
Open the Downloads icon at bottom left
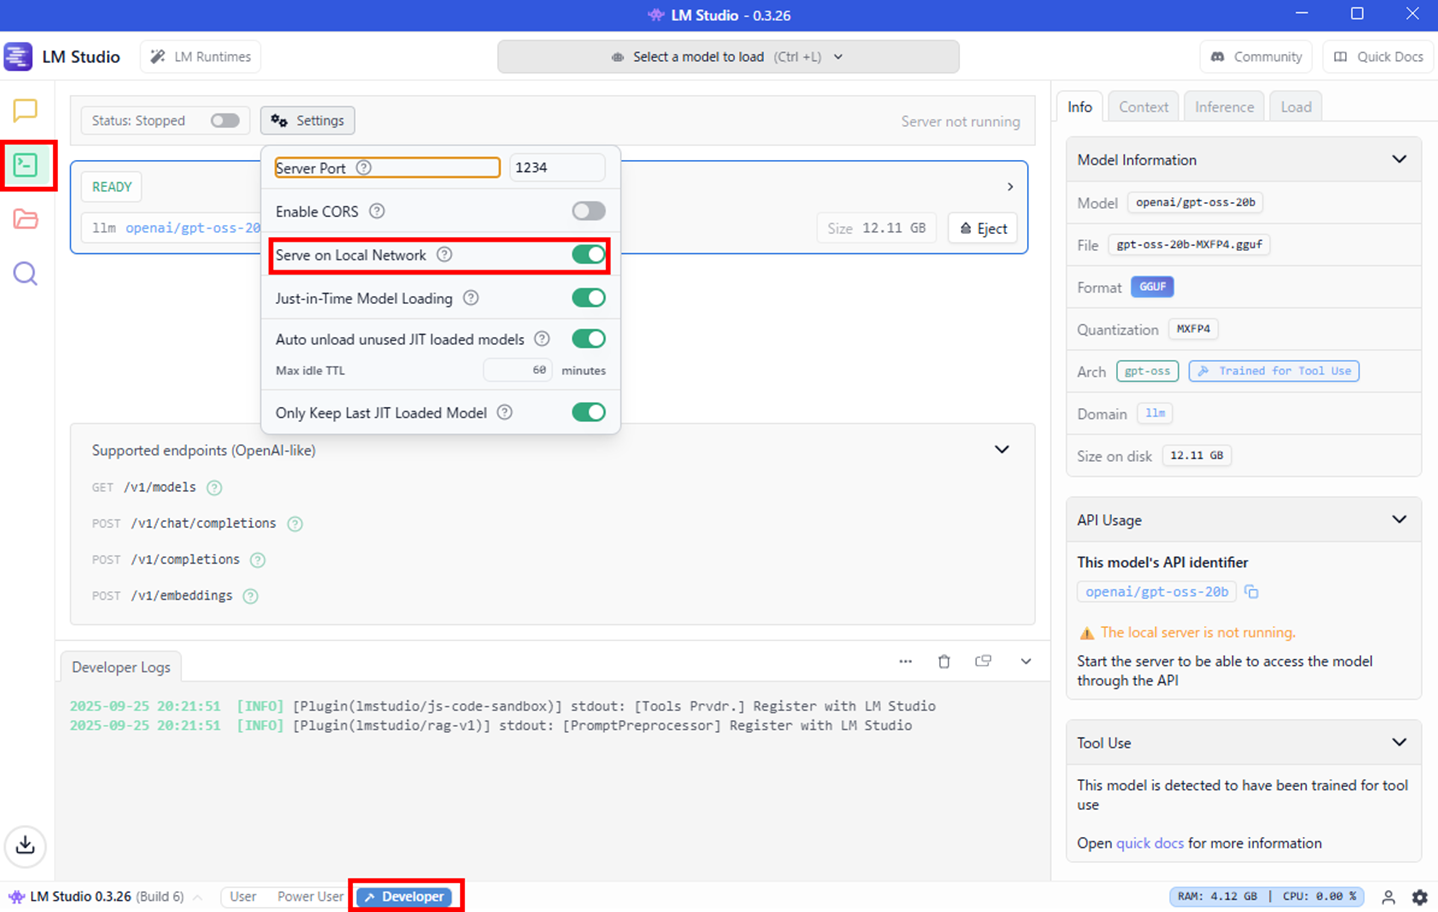tap(25, 845)
